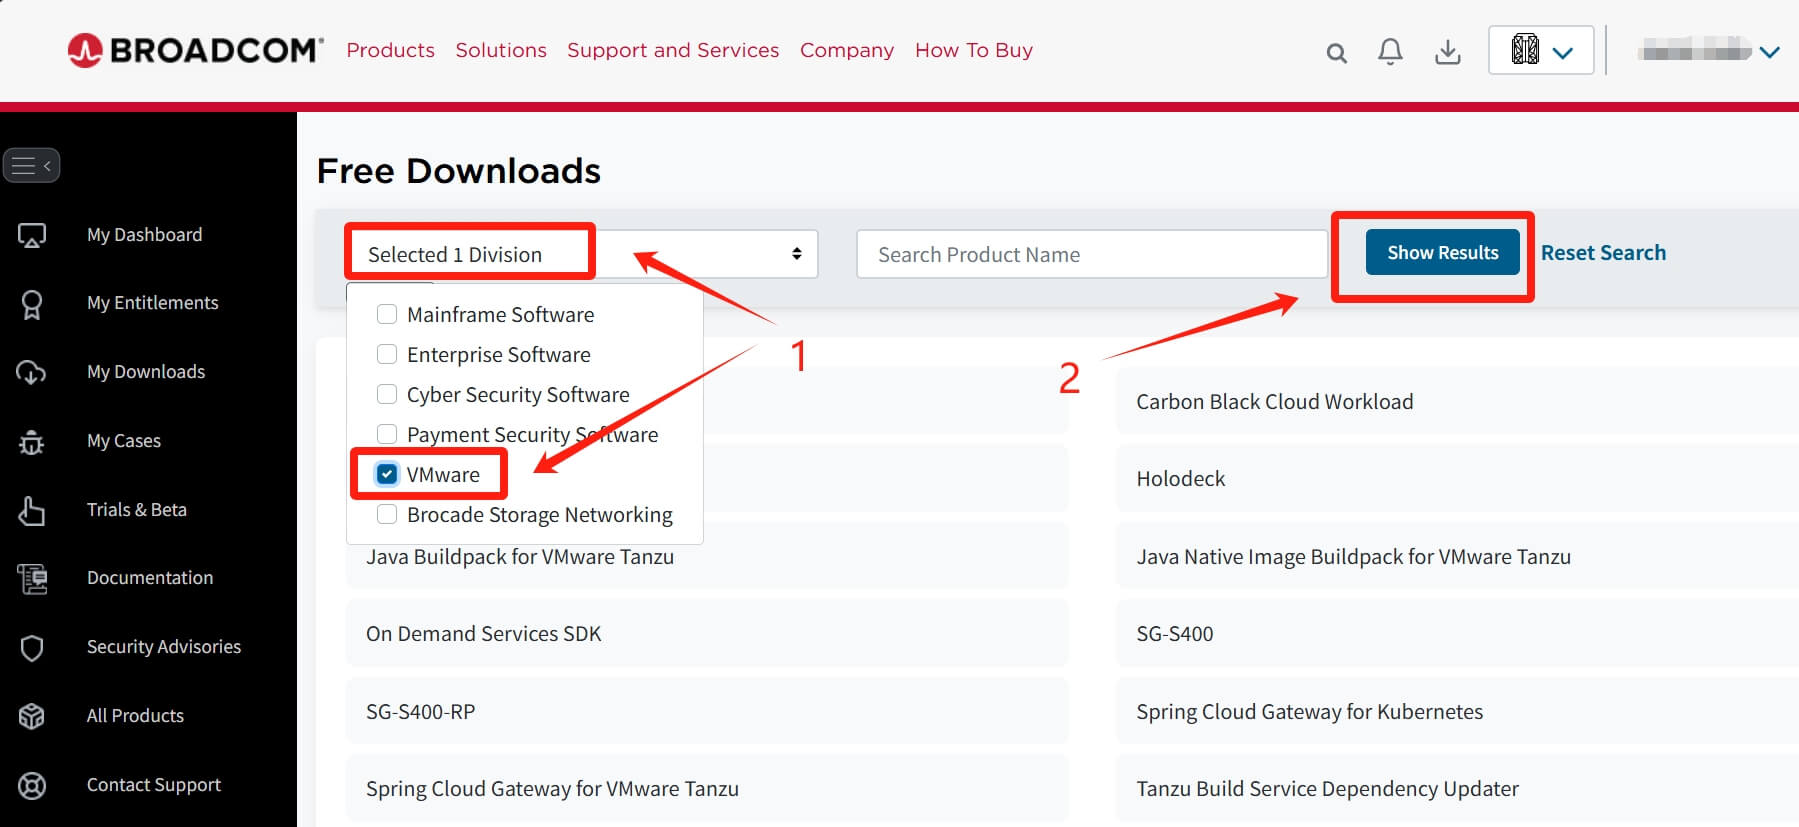This screenshot has width=1799, height=827.
Task: Check Cyber Security Software option
Action: [387, 394]
